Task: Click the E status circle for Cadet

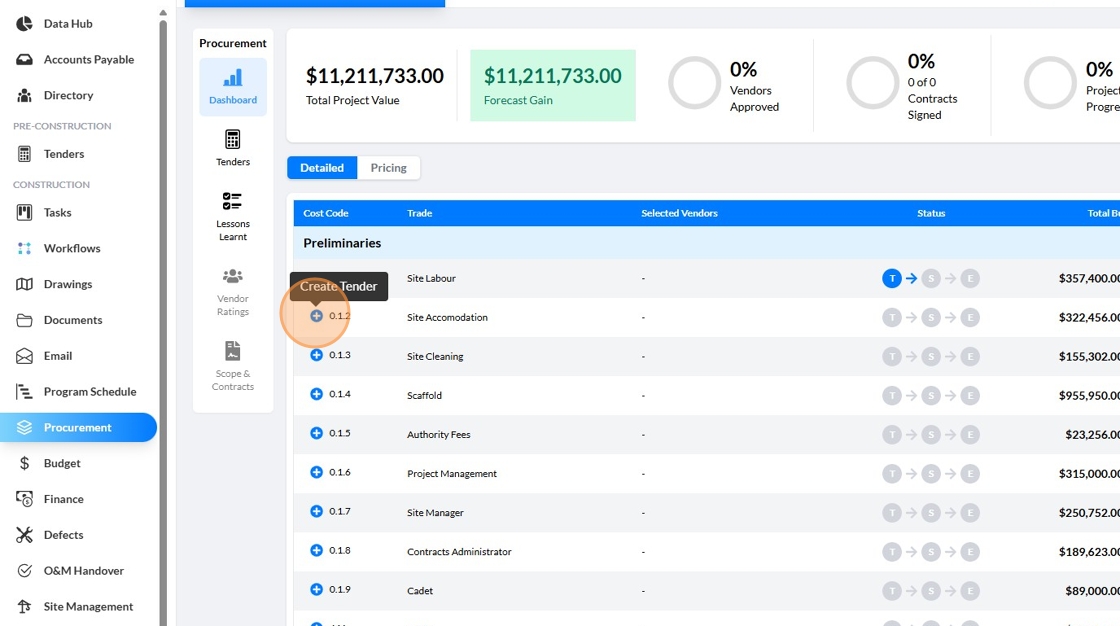Action: pos(970,591)
